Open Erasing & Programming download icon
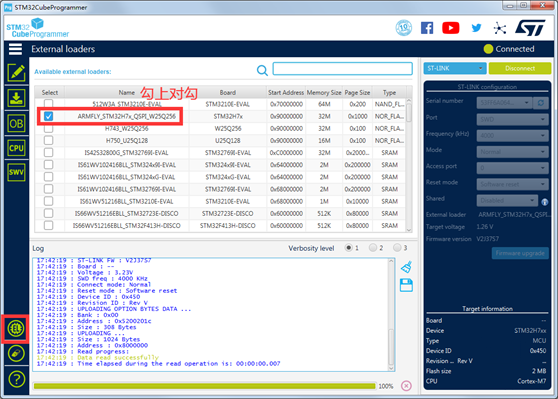This screenshot has height=399, width=558. coord(16,98)
